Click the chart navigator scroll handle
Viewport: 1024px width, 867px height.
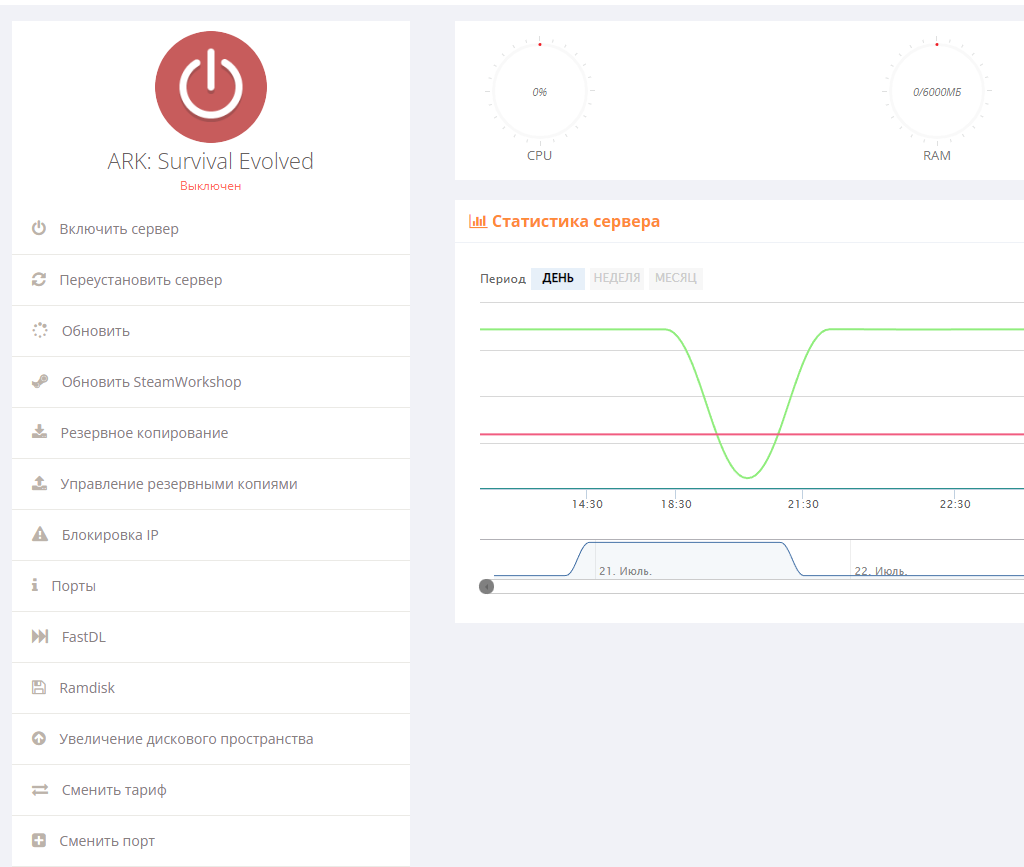pyautogui.click(x=487, y=587)
